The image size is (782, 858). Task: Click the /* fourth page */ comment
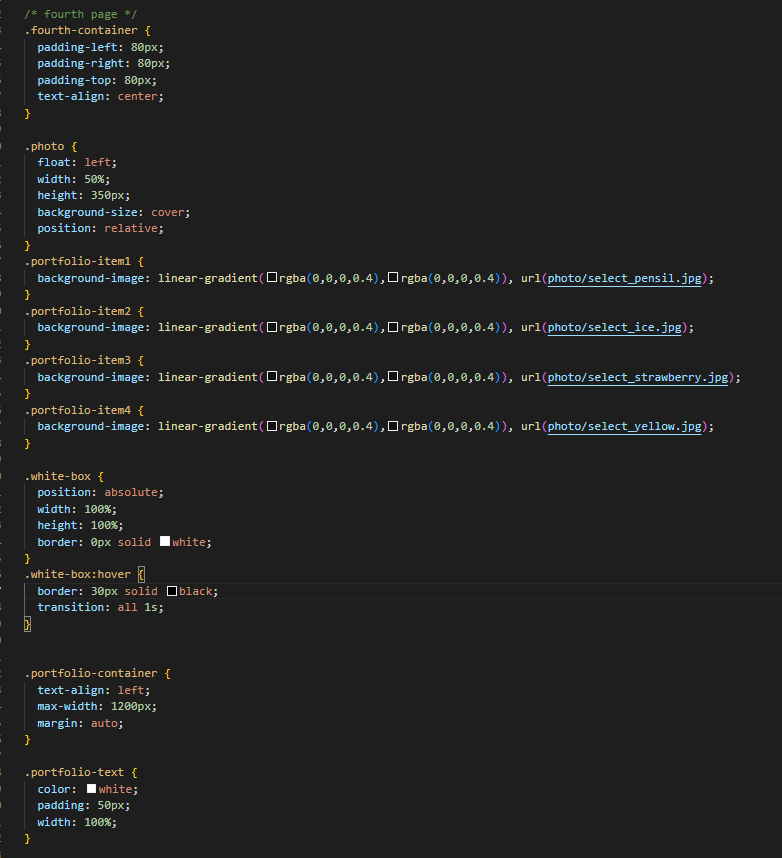[x=81, y=14]
